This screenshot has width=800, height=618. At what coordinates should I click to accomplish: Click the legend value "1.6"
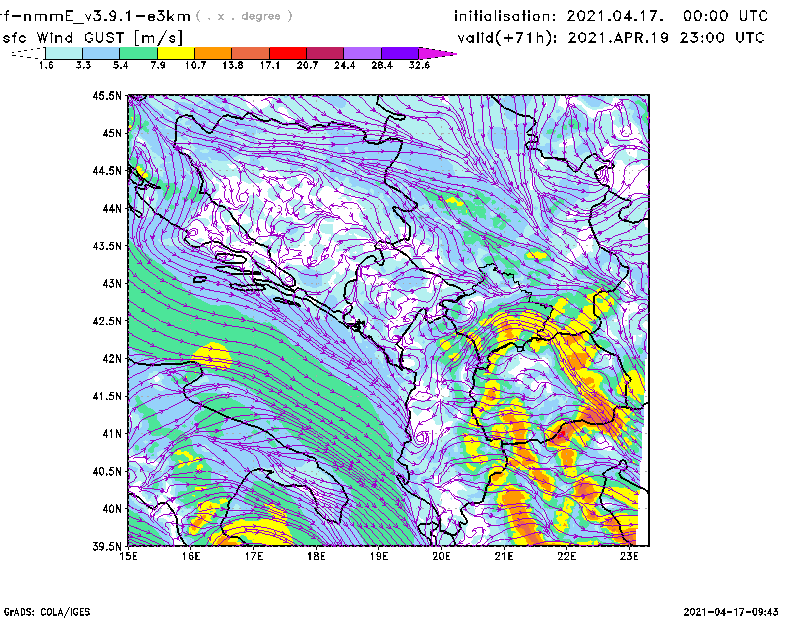point(46,65)
